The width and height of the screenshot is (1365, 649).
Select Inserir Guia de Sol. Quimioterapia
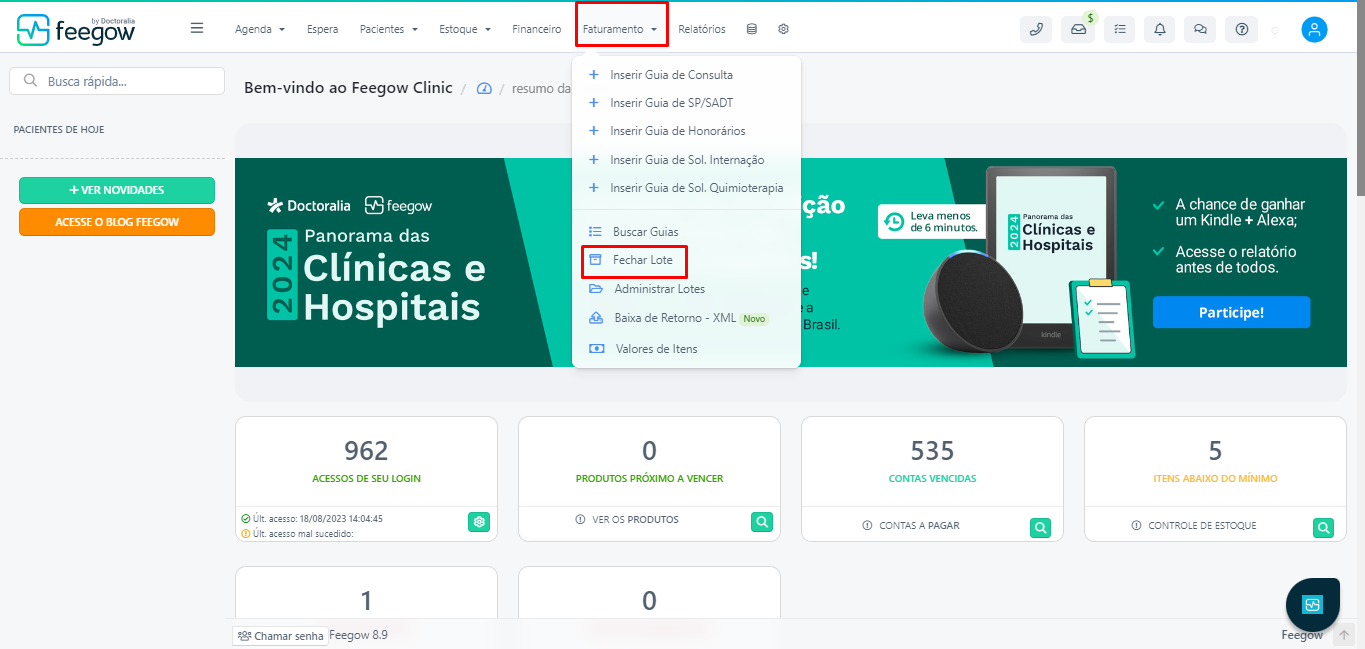687,188
